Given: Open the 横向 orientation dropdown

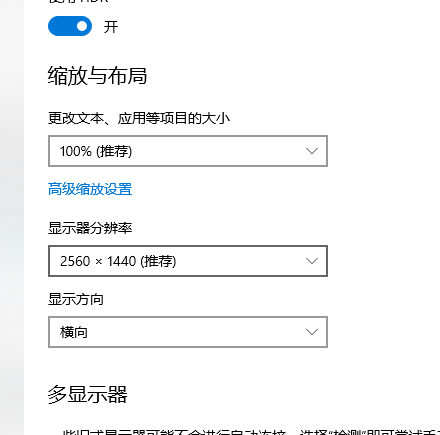Looking at the screenshot, I should (188, 332).
